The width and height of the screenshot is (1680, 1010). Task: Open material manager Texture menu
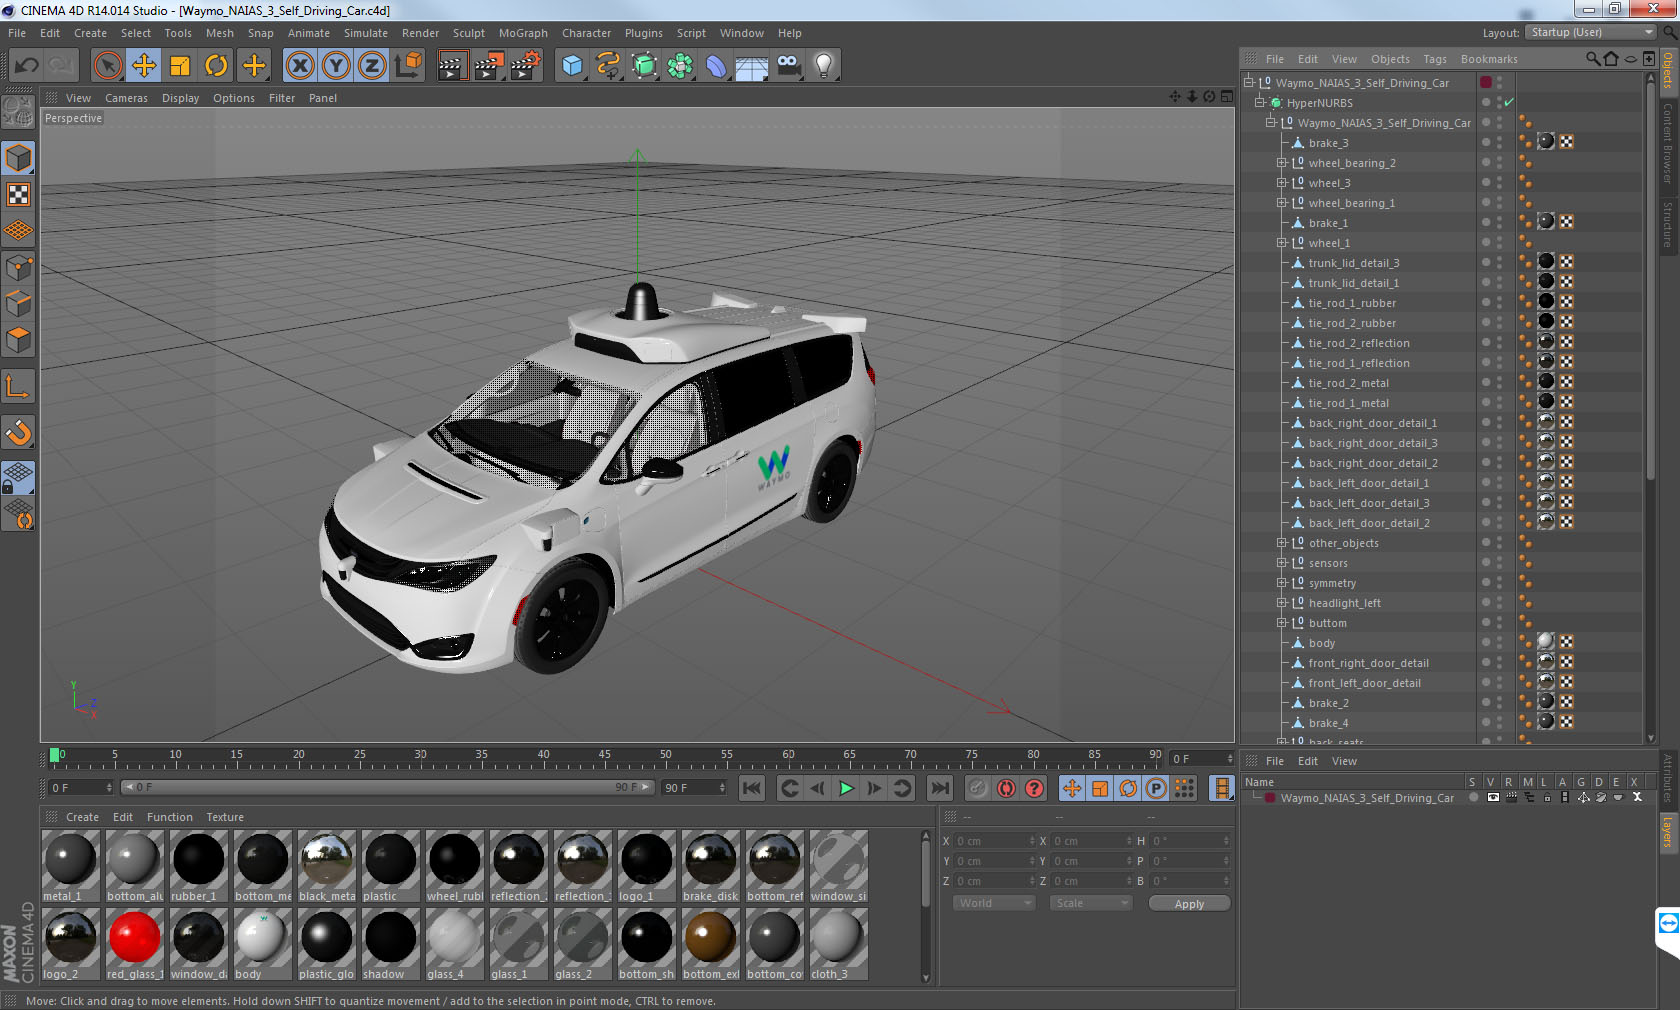coord(225,817)
